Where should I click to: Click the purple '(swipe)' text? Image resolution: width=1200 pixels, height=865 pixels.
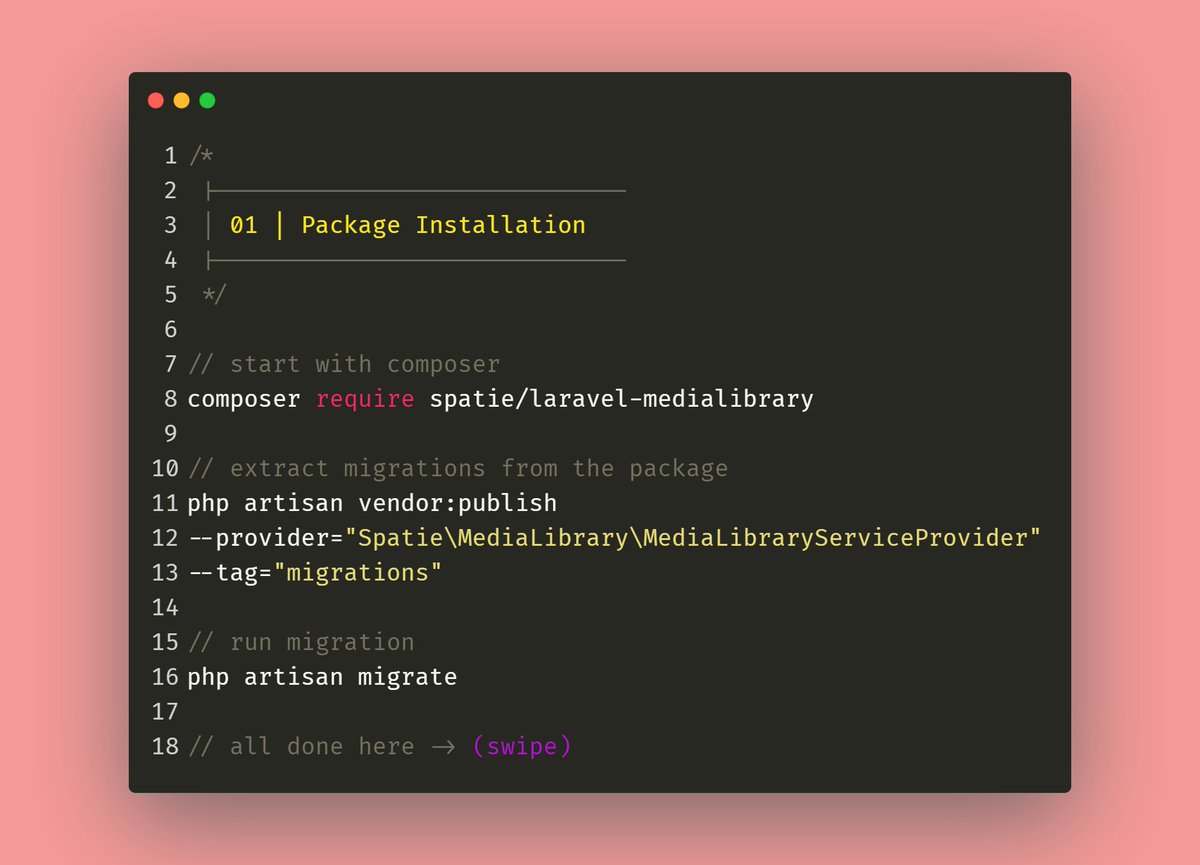522,746
